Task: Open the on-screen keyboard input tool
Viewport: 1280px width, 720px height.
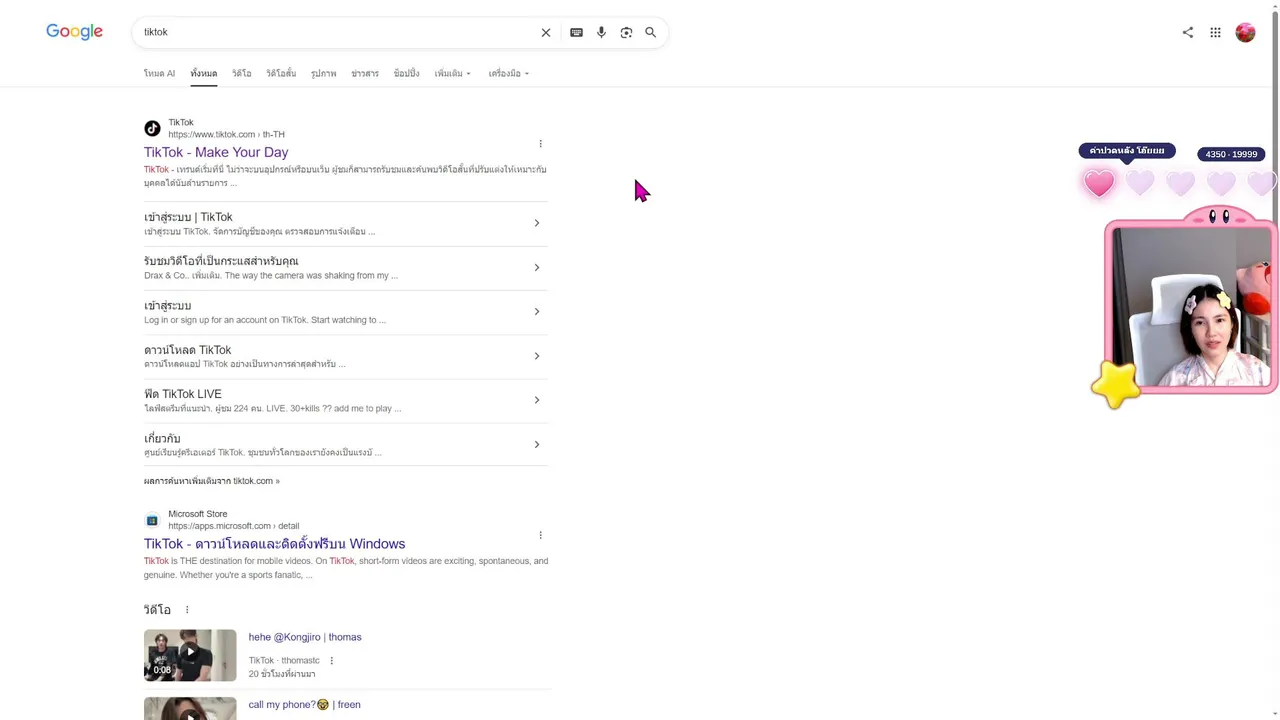Action: pyautogui.click(x=576, y=33)
